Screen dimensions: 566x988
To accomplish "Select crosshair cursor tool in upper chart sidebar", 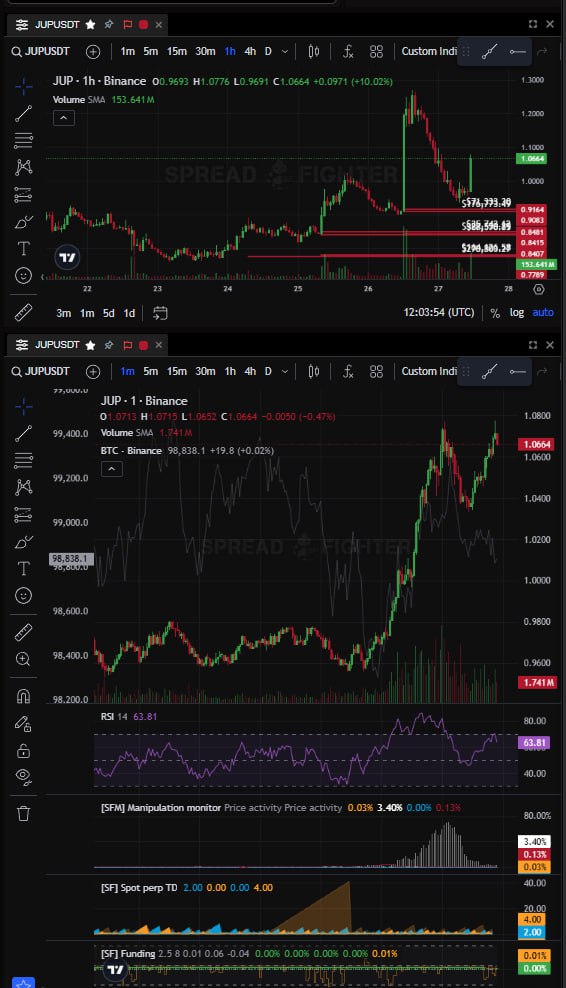I will [x=23, y=86].
